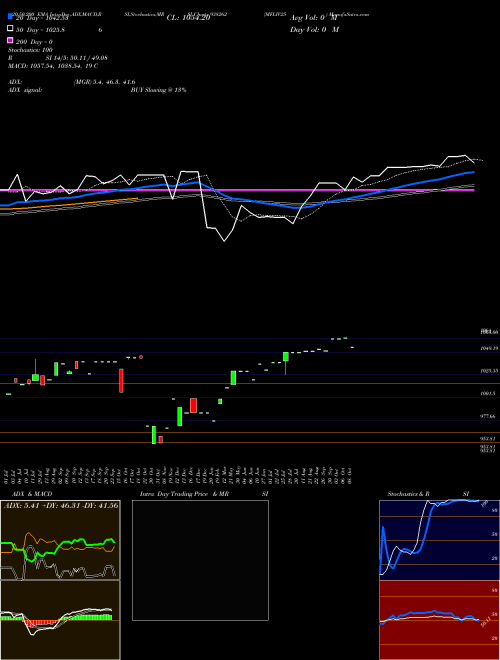The image size is (500, 660).
Task: Click the magenta 200-day horizontal line
Action: pos(237,190)
